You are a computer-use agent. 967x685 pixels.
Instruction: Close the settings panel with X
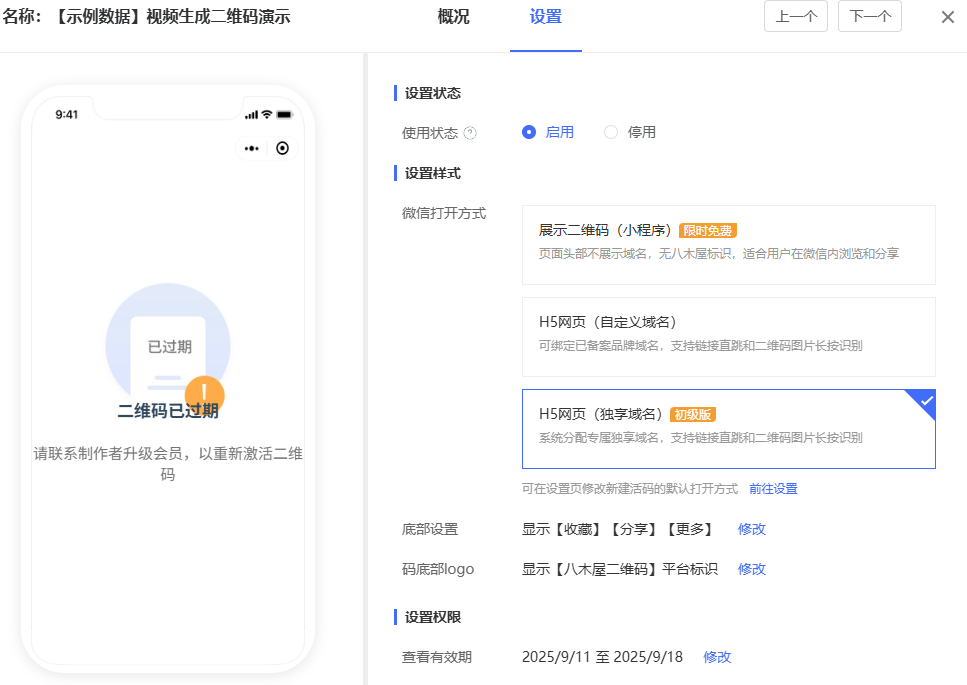click(947, 17)
